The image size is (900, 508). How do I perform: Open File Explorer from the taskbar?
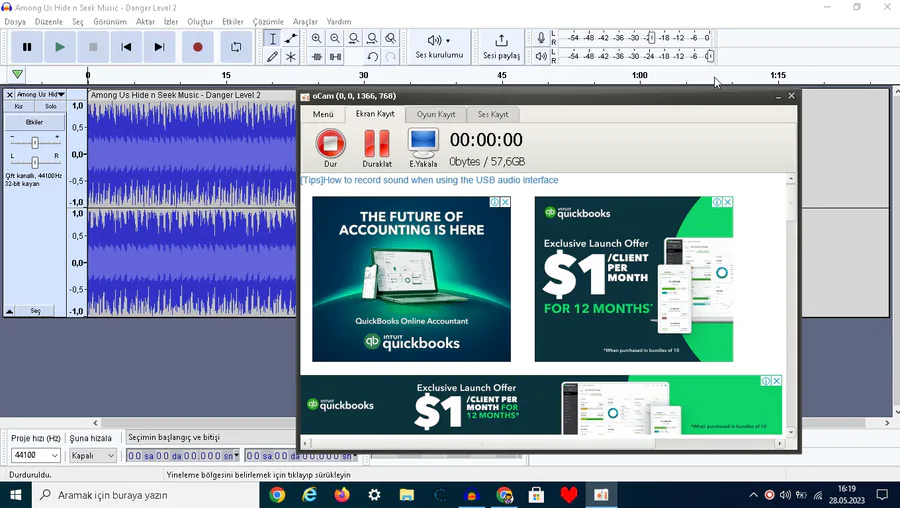(x=407, y=495)
